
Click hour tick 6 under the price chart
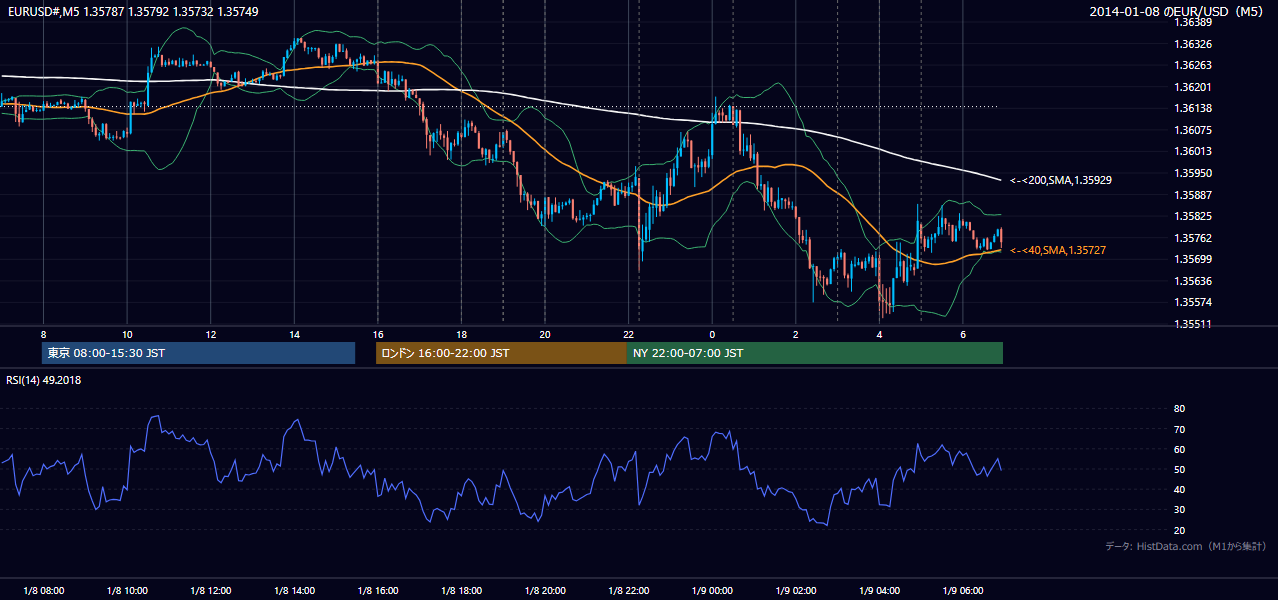[962, 334]
